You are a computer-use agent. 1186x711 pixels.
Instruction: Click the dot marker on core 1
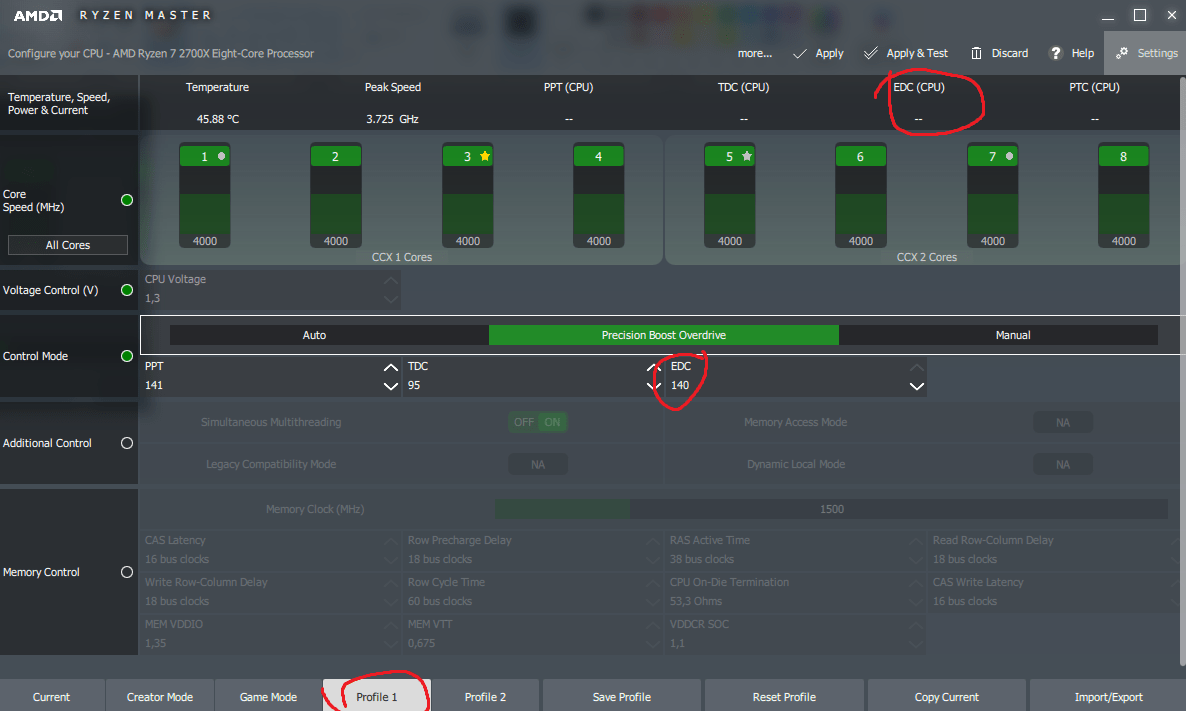pos(222,156)
